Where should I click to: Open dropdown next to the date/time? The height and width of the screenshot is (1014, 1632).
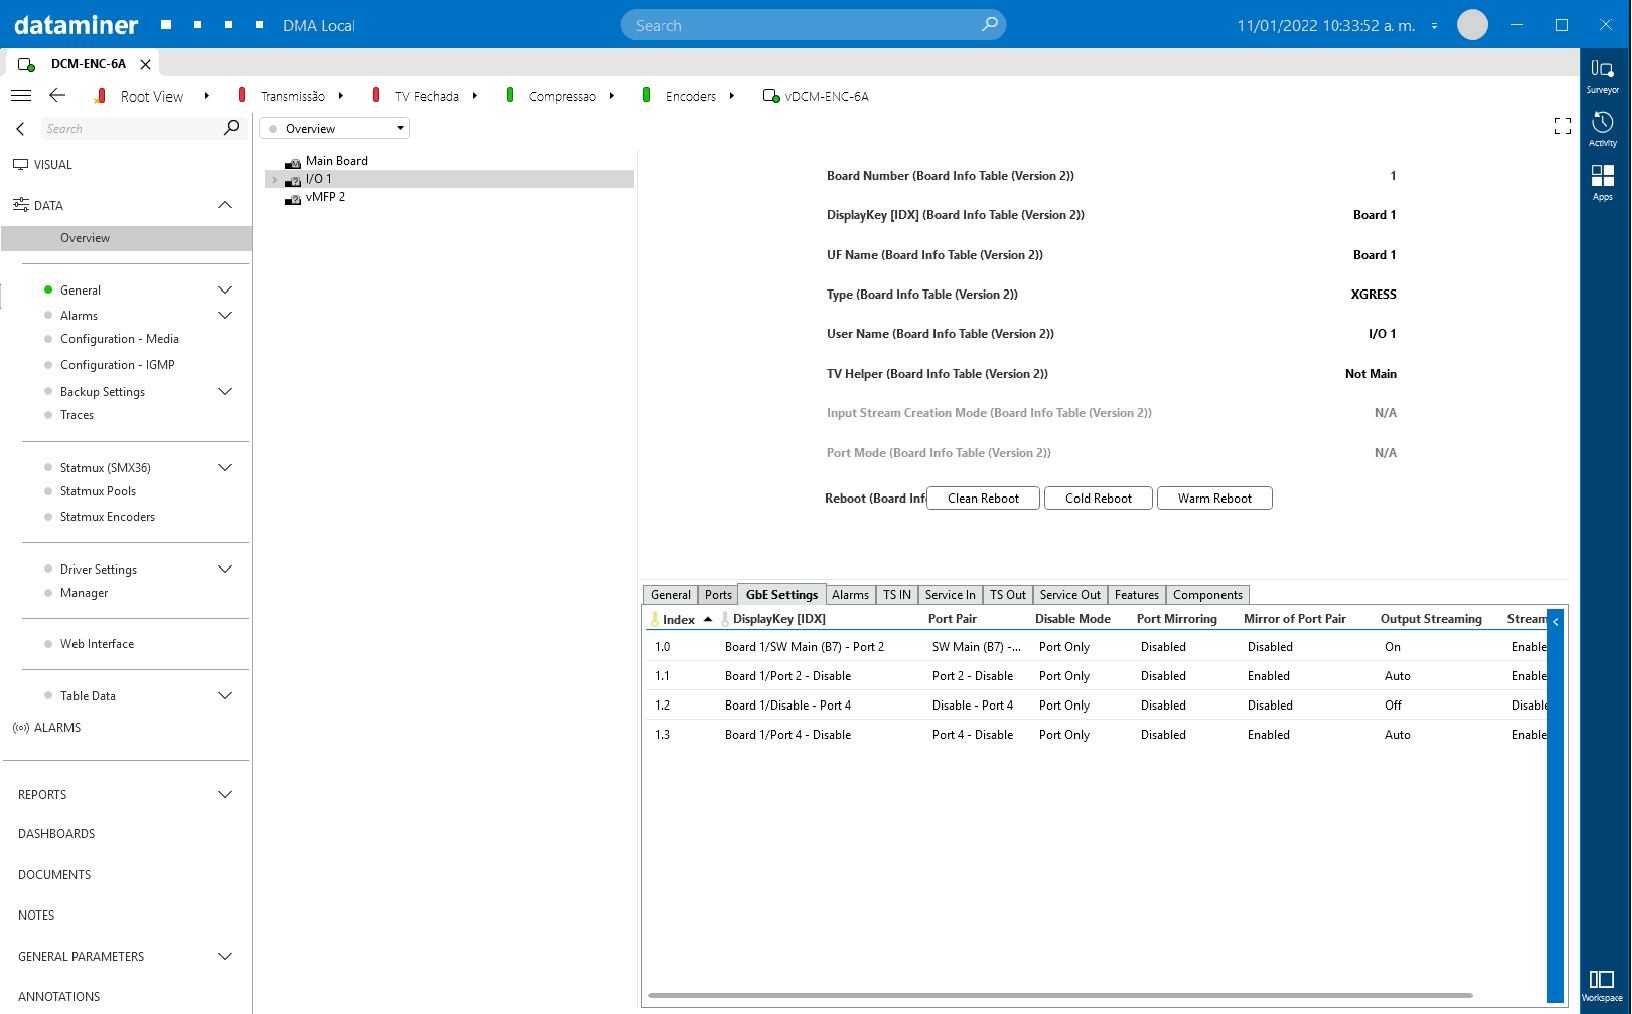coord(1434,26)
